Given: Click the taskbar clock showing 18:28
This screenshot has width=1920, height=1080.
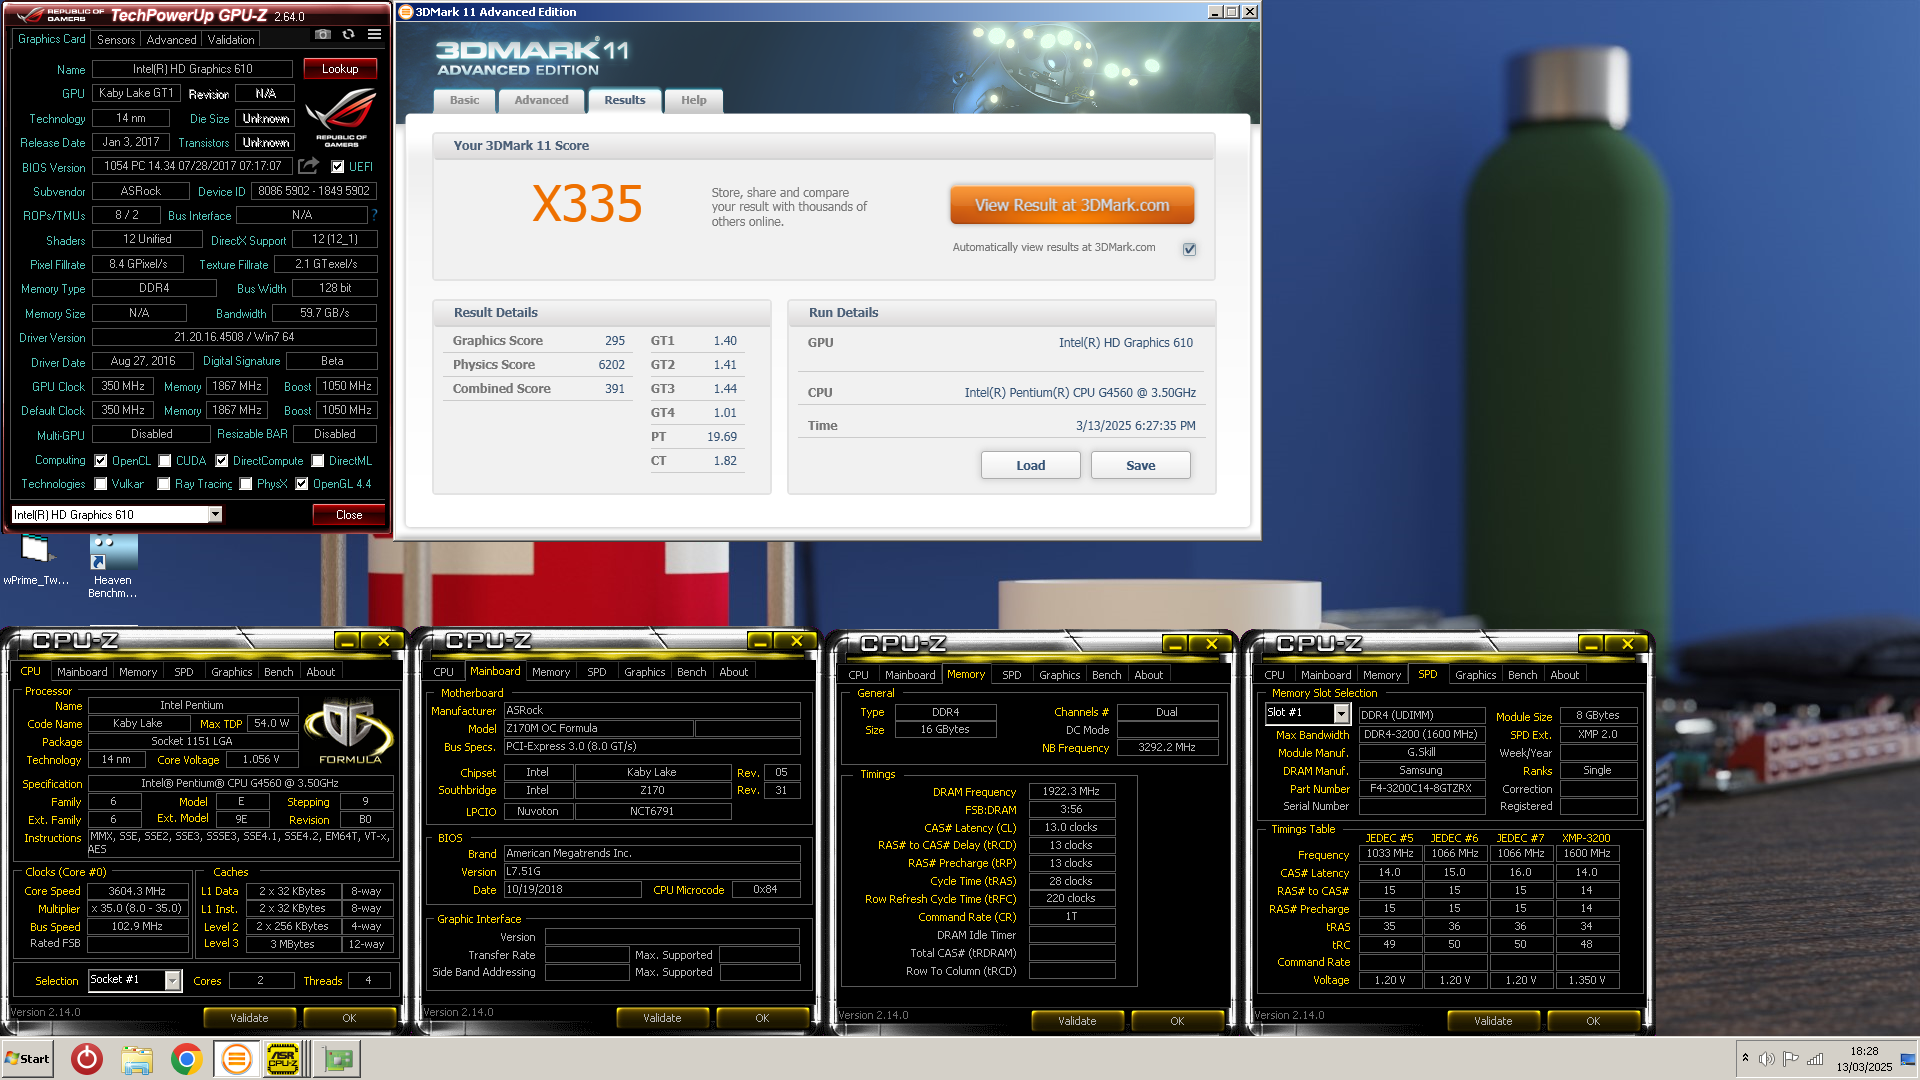Looking at the screenshot, I should 1864,1051.
